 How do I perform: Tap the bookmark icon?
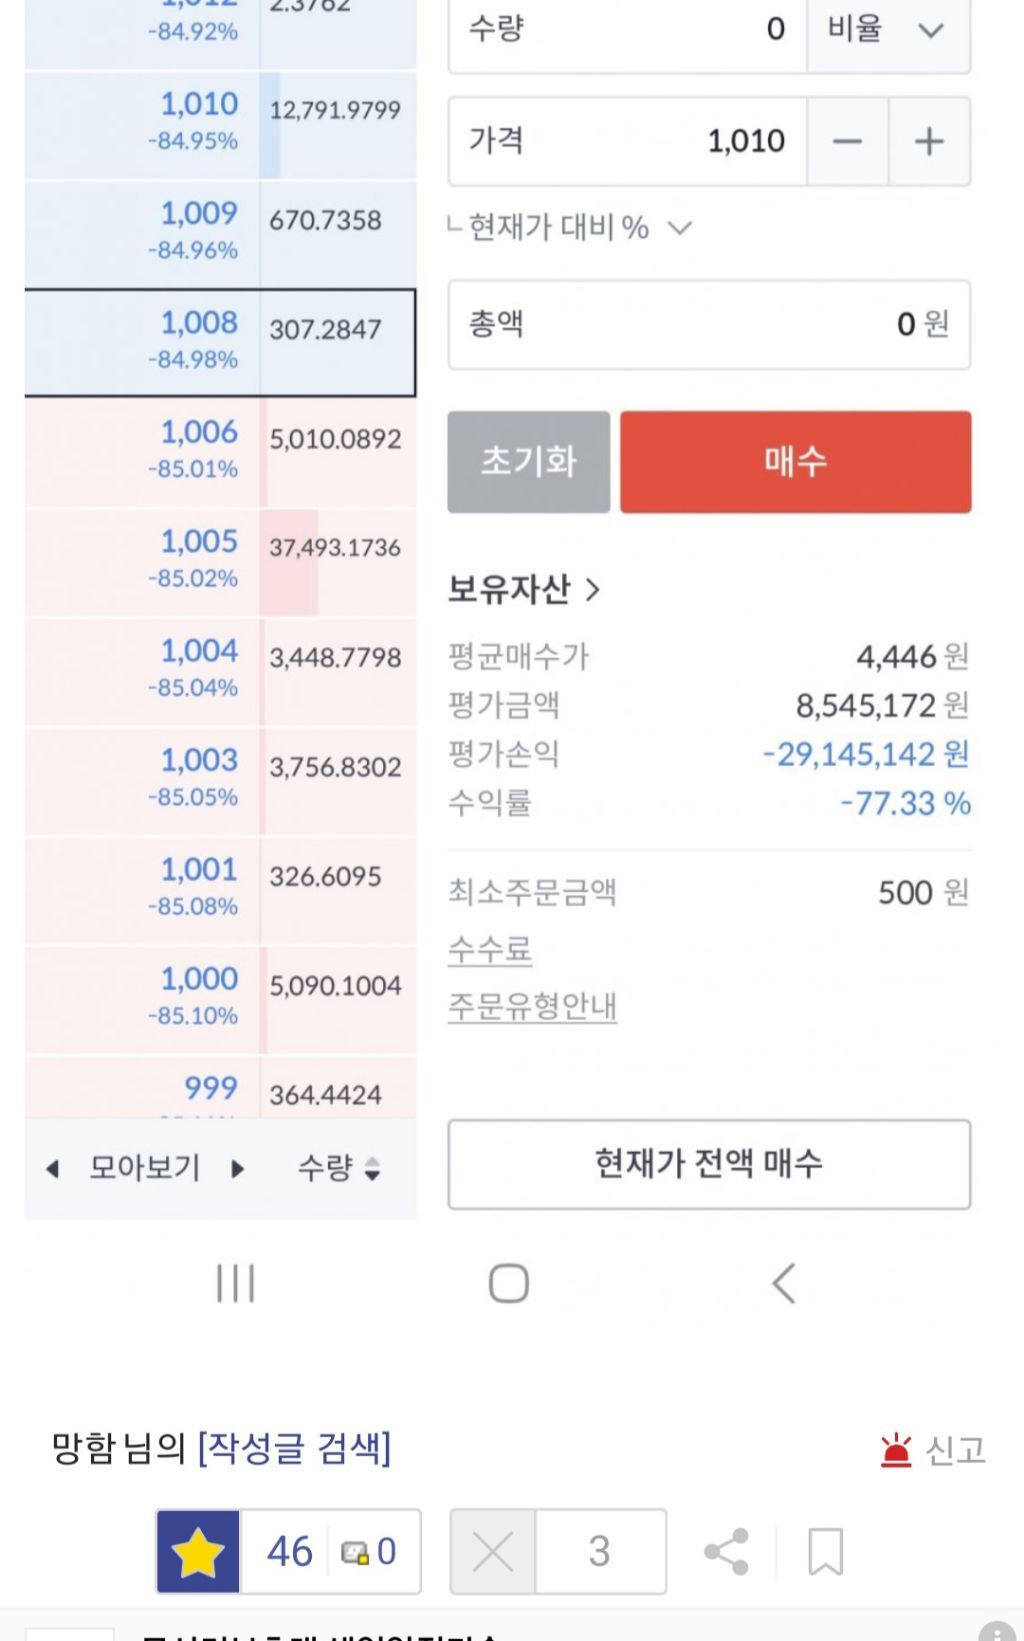click(825, 1551)
